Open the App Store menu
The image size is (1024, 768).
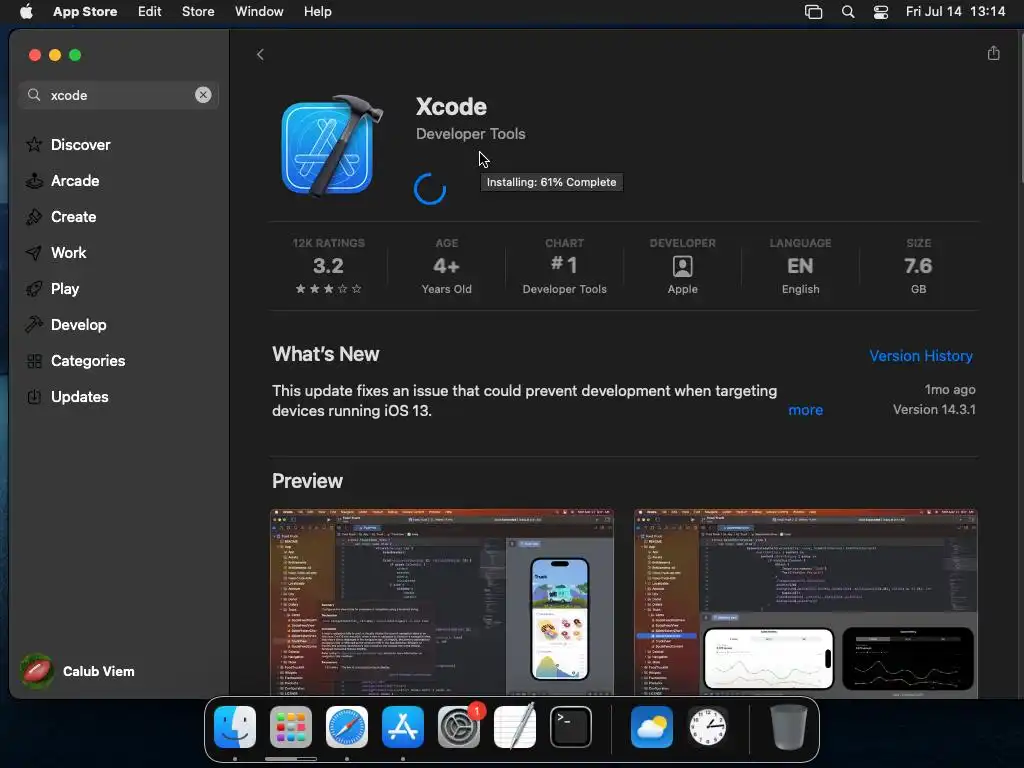(85, 12)
